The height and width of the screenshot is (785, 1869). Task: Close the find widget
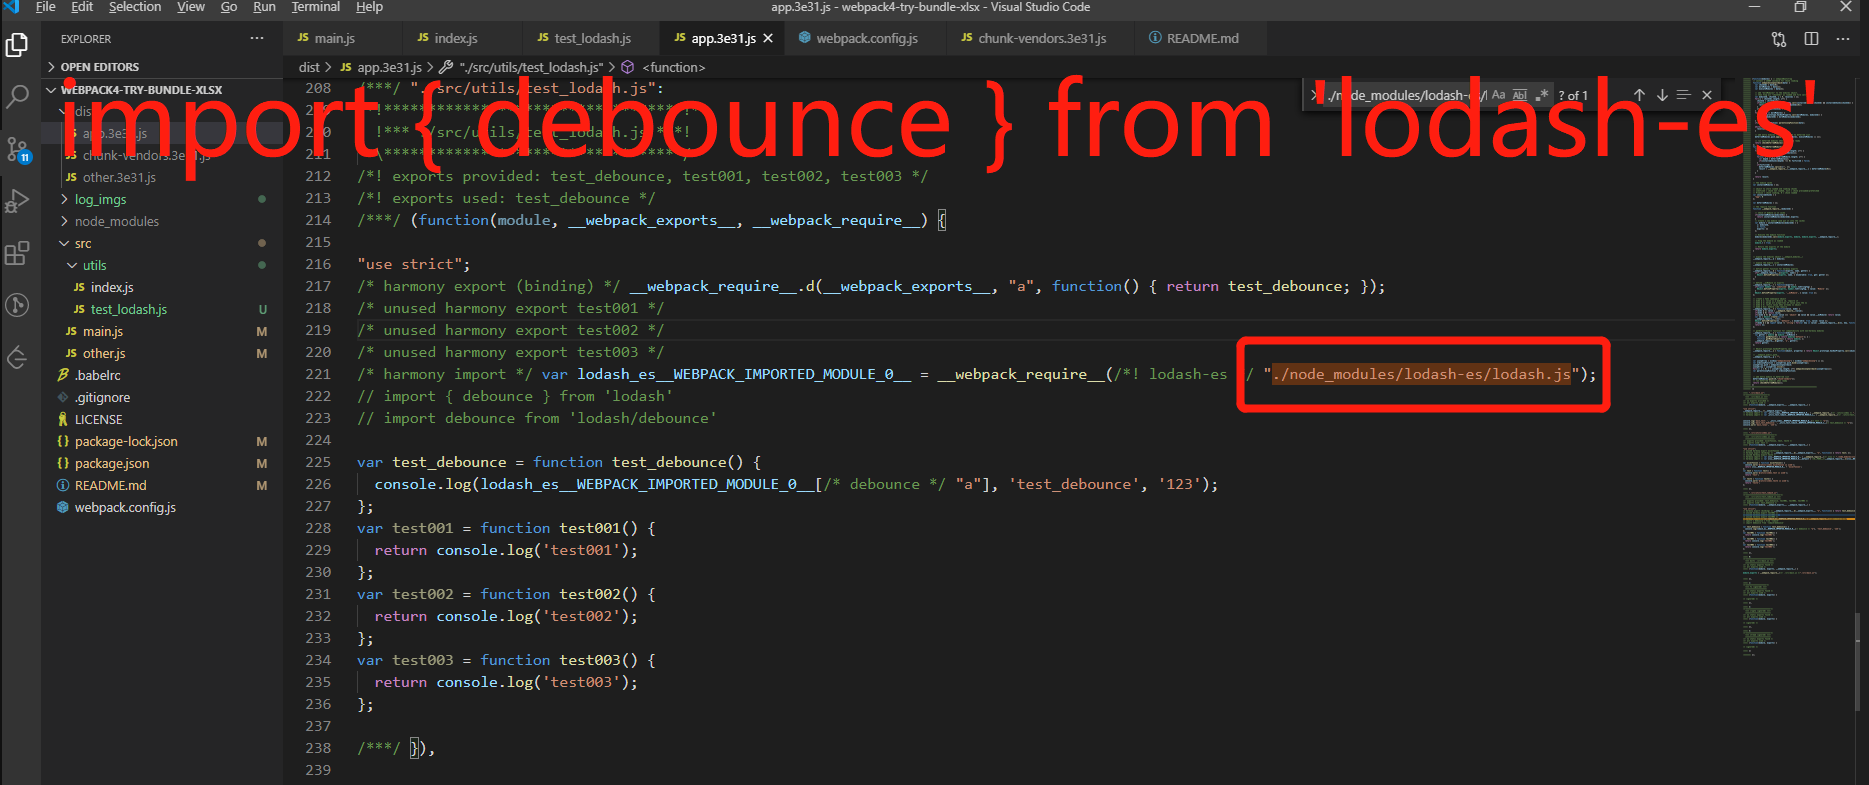[x=1707, y=95]
